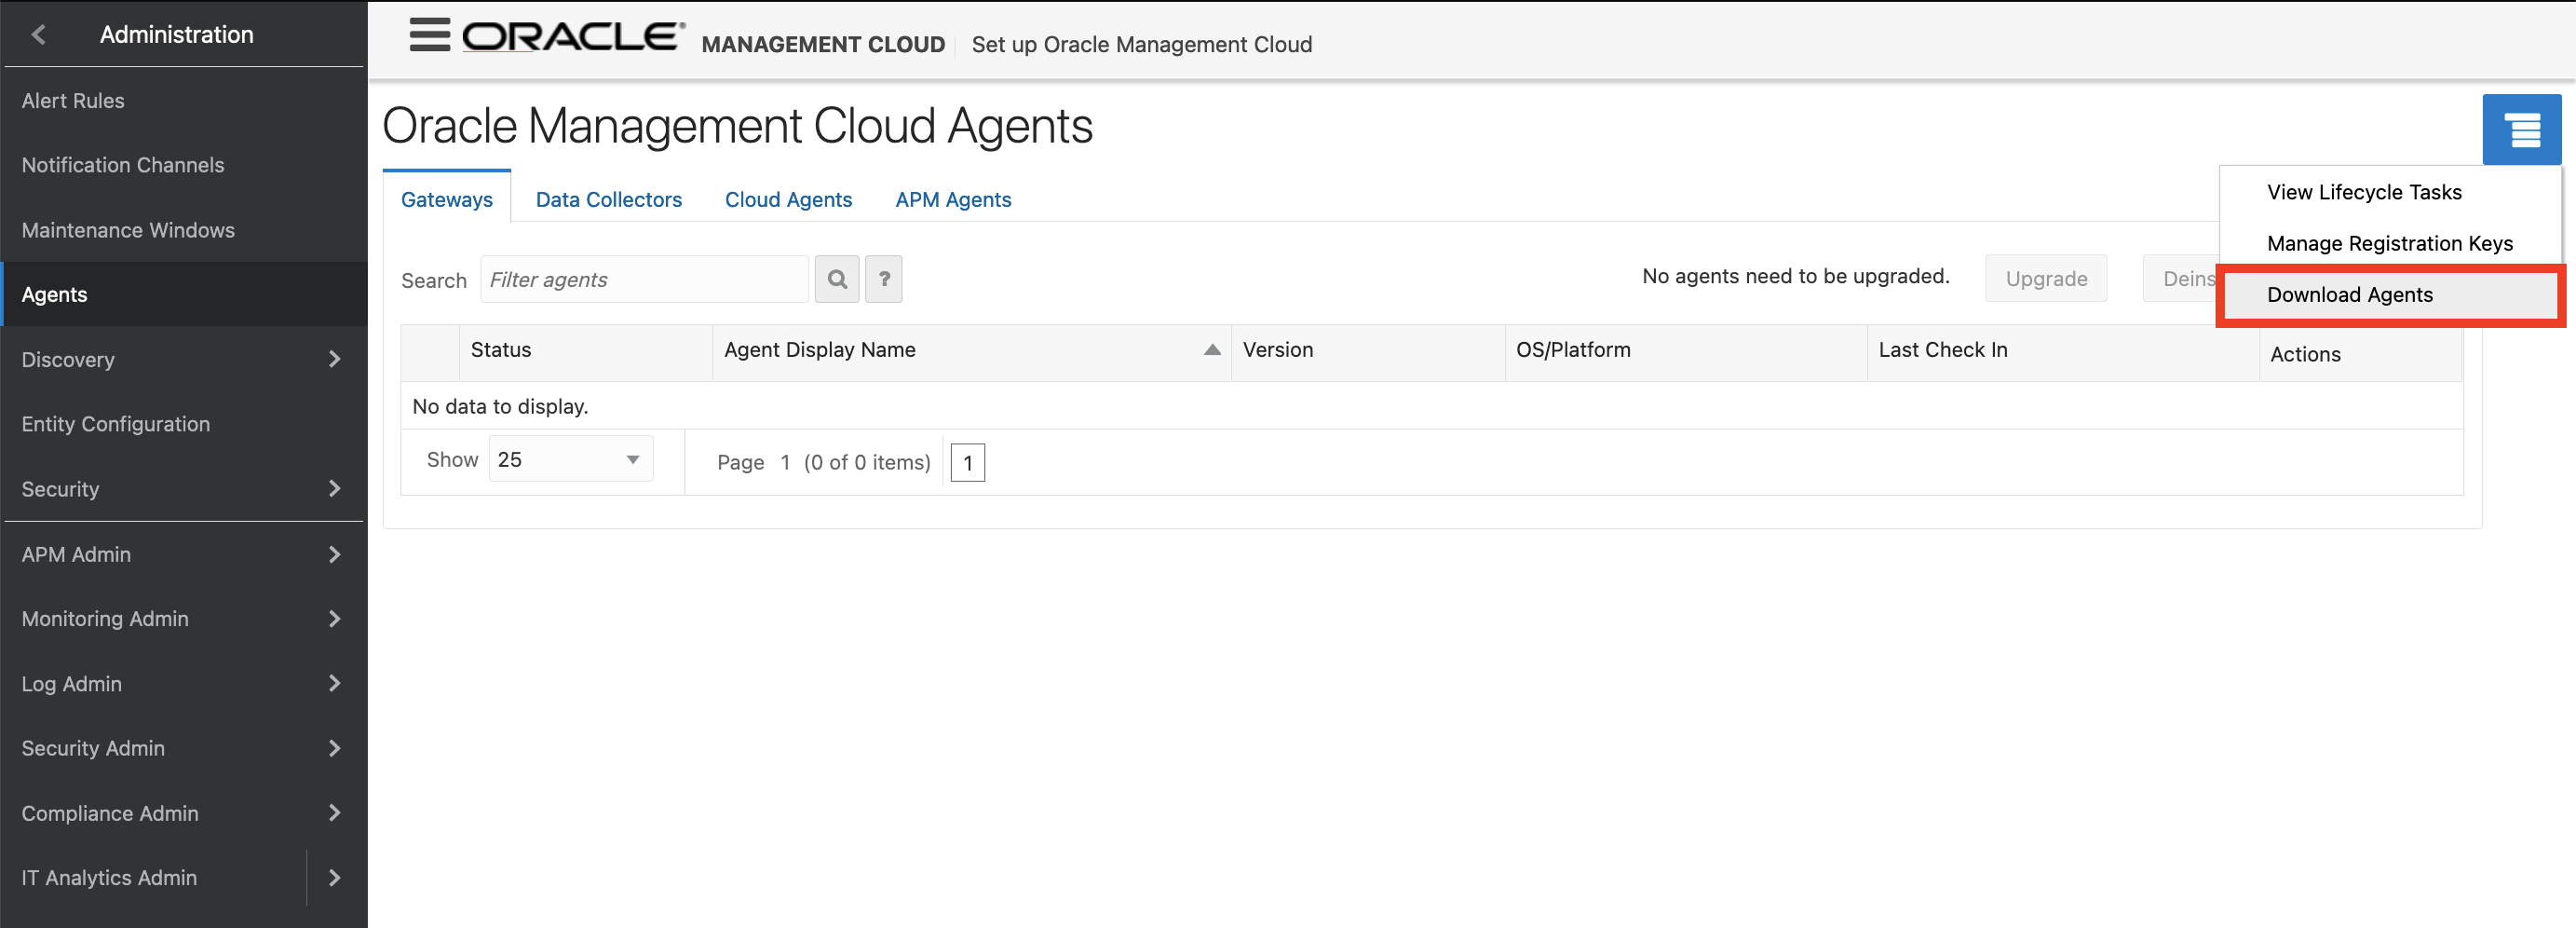
Task: Expand the Monitoring Admin section
Action: tap(334, 619)
